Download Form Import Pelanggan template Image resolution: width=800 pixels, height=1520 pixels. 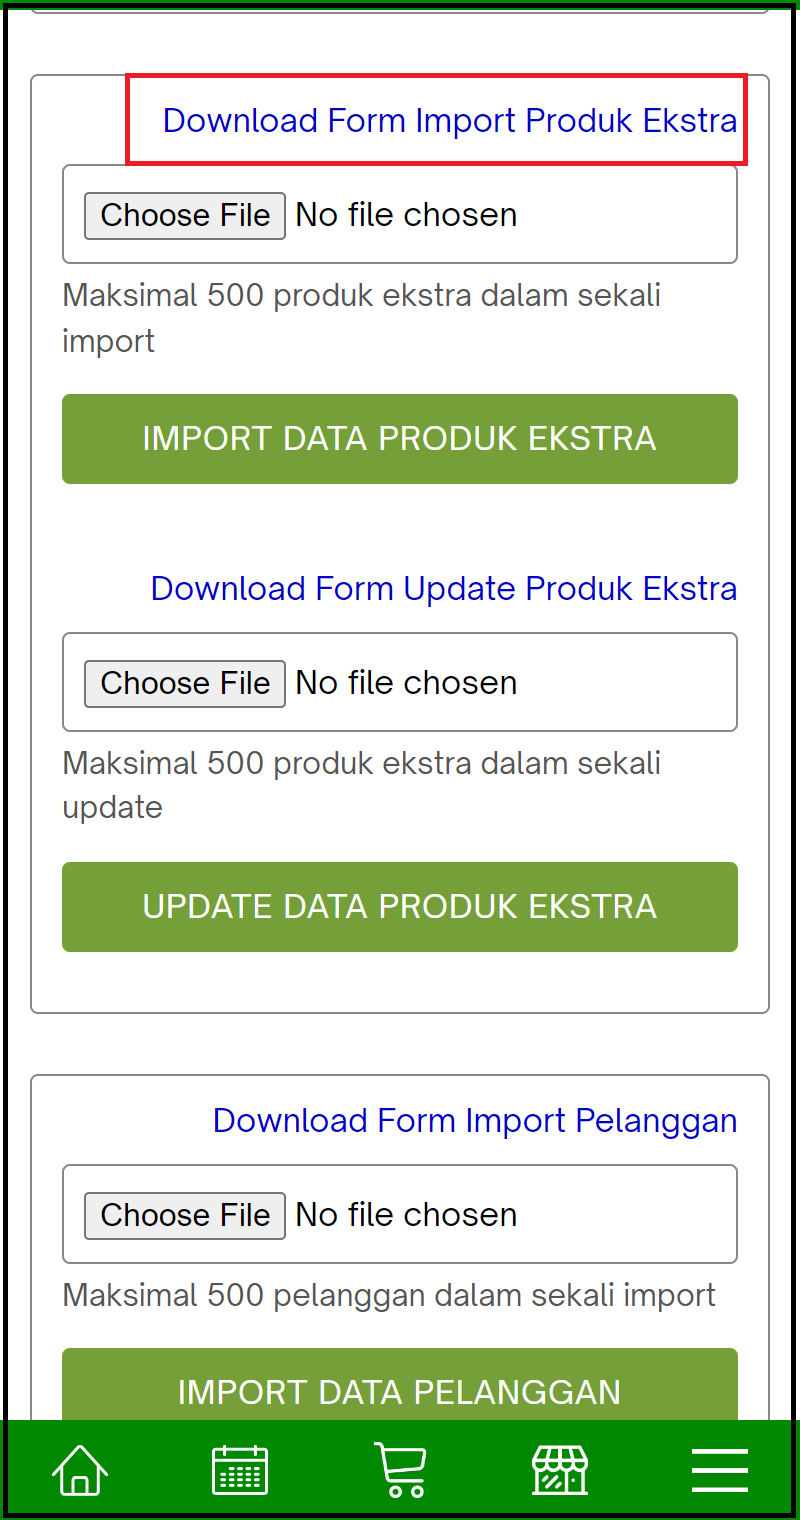tap(474, 1120)
